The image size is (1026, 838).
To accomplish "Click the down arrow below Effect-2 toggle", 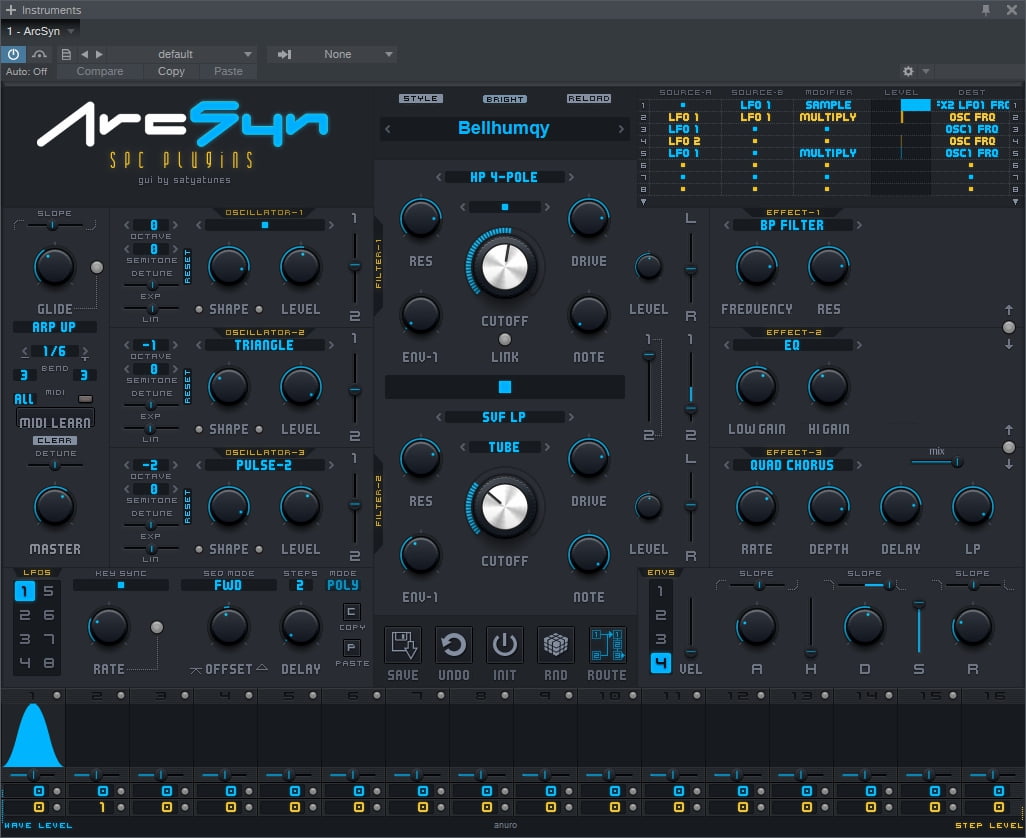I will (x=1009, y=464).
